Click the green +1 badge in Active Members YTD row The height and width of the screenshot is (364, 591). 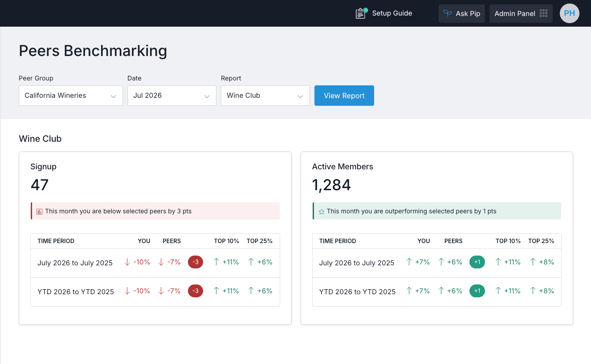click(477, 291)
